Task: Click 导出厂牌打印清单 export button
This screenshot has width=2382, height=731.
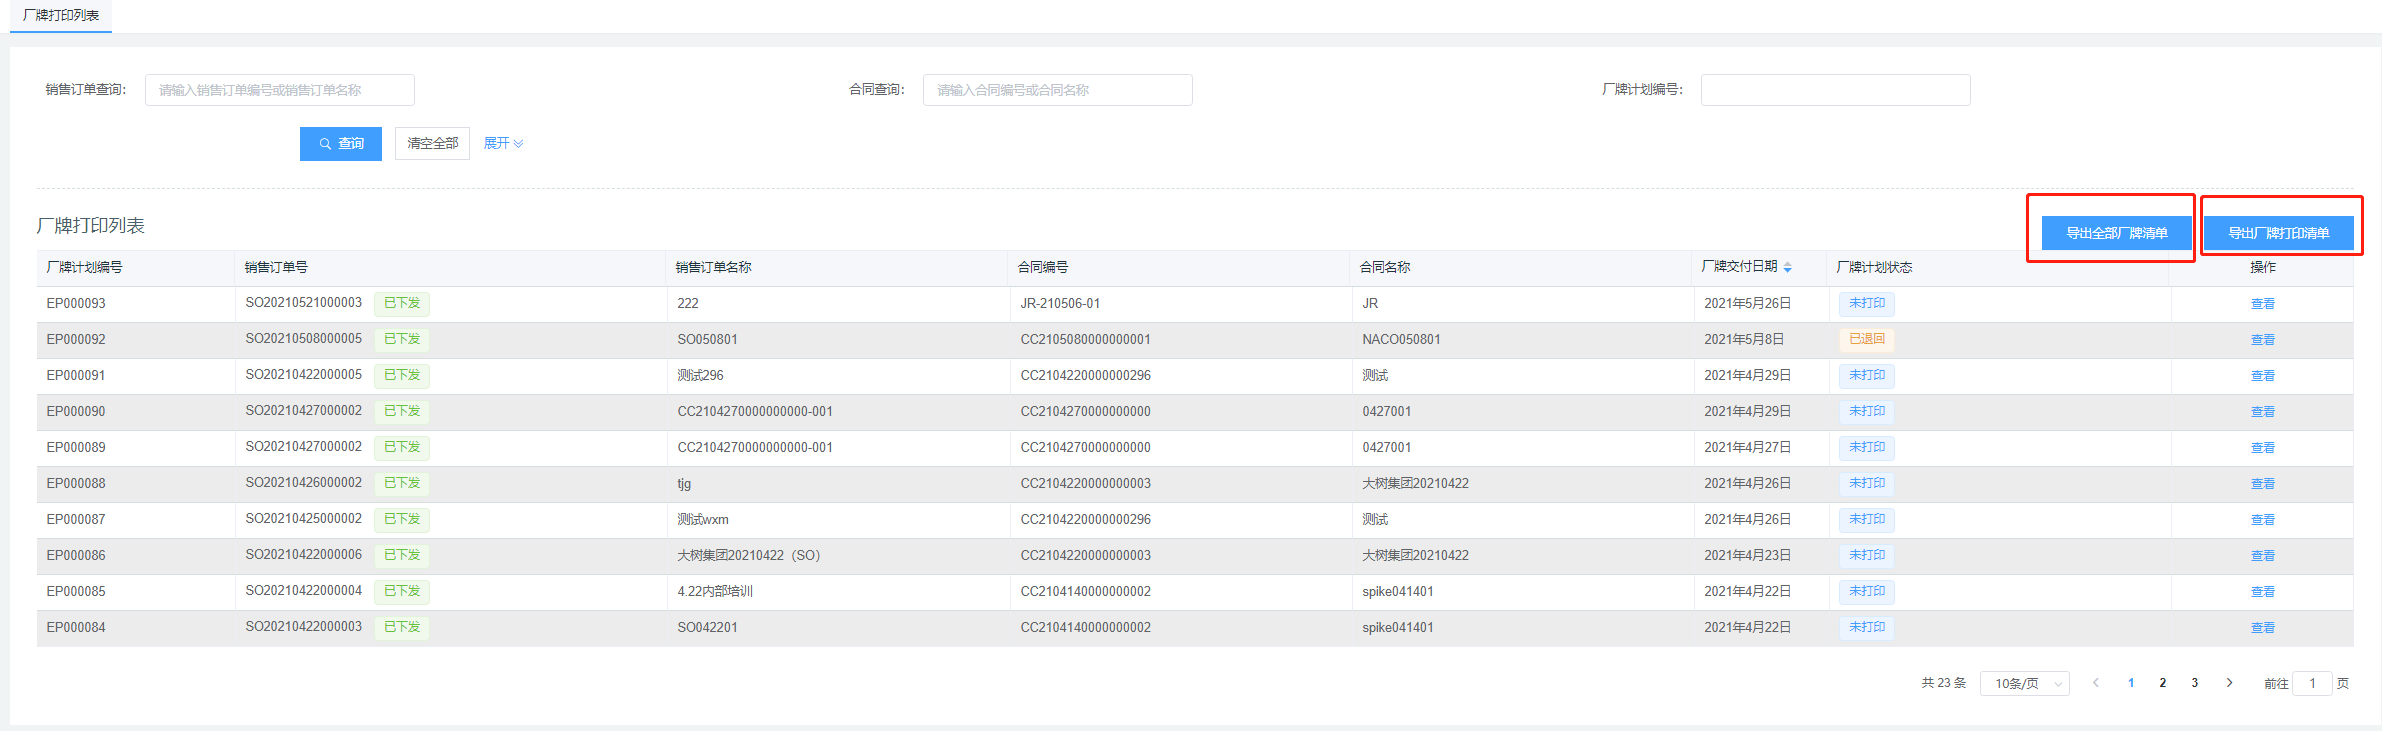Action: 2278,233
